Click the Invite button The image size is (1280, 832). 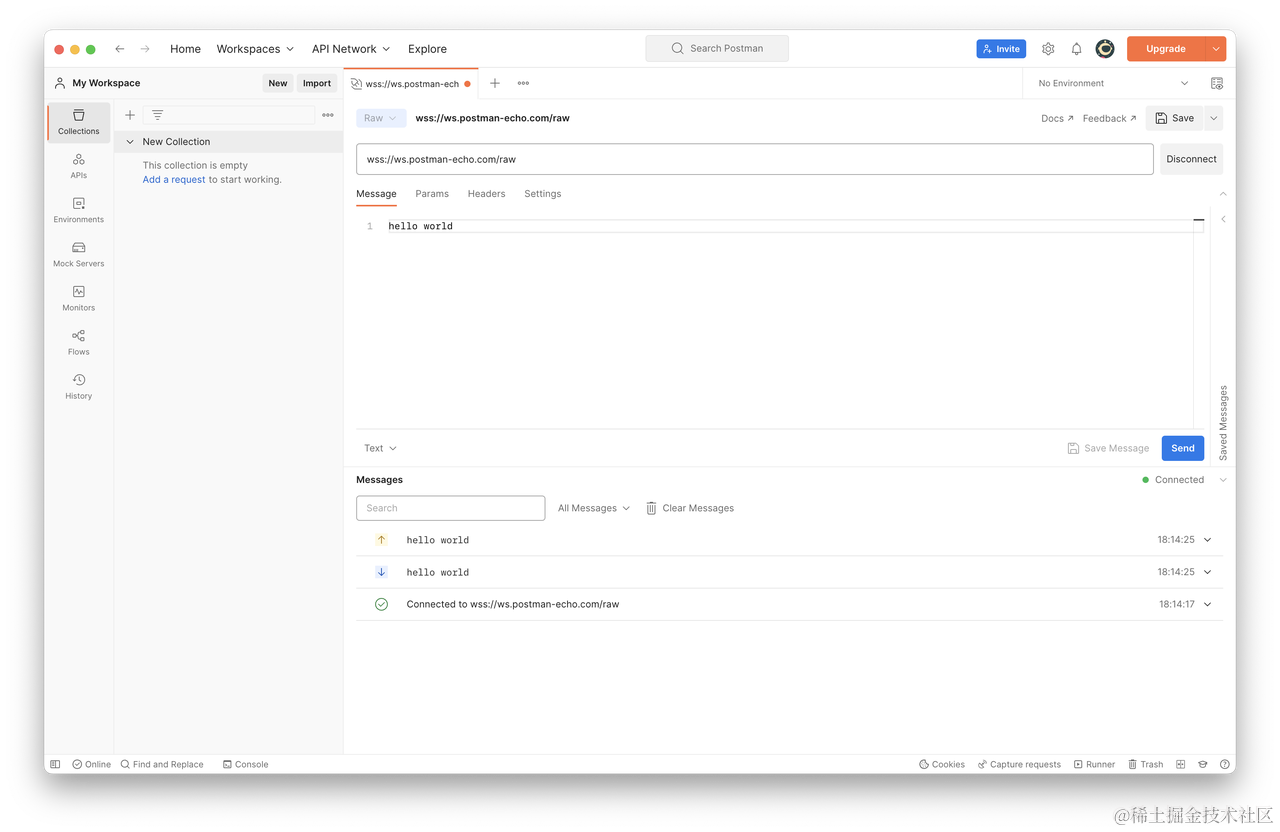click(x=1001, y=49)
